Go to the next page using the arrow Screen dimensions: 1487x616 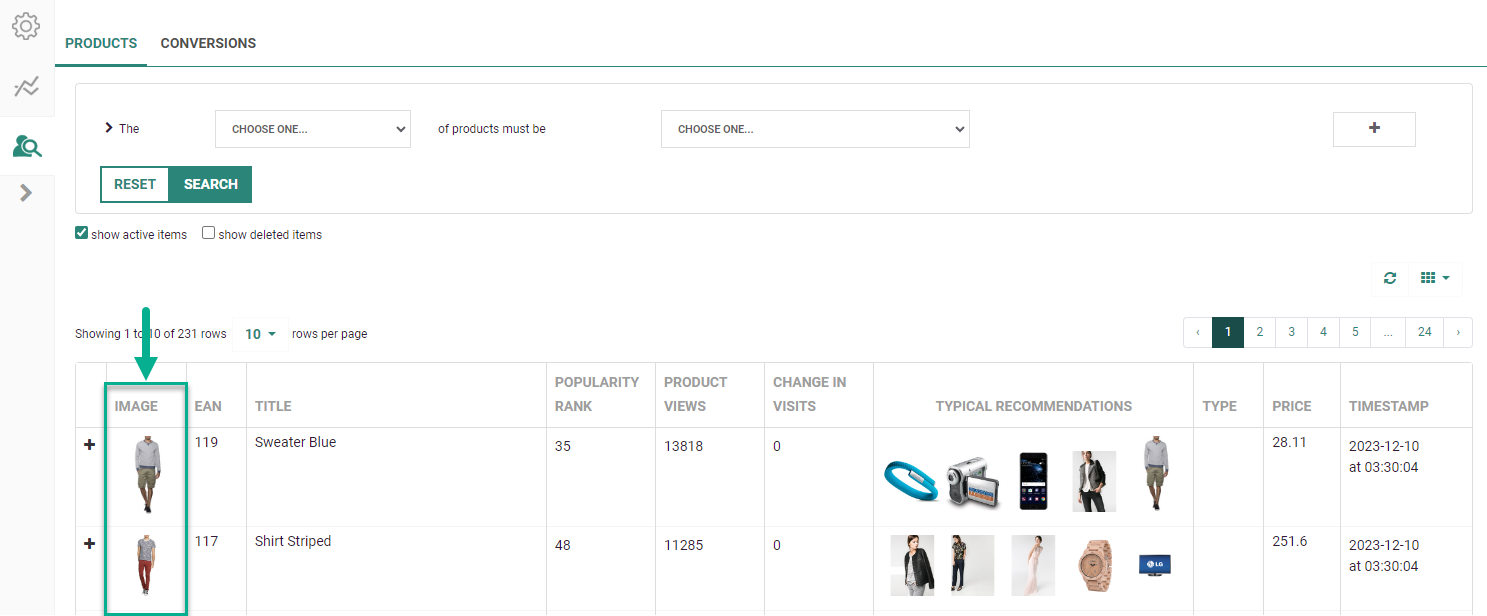pos(1458,332)
